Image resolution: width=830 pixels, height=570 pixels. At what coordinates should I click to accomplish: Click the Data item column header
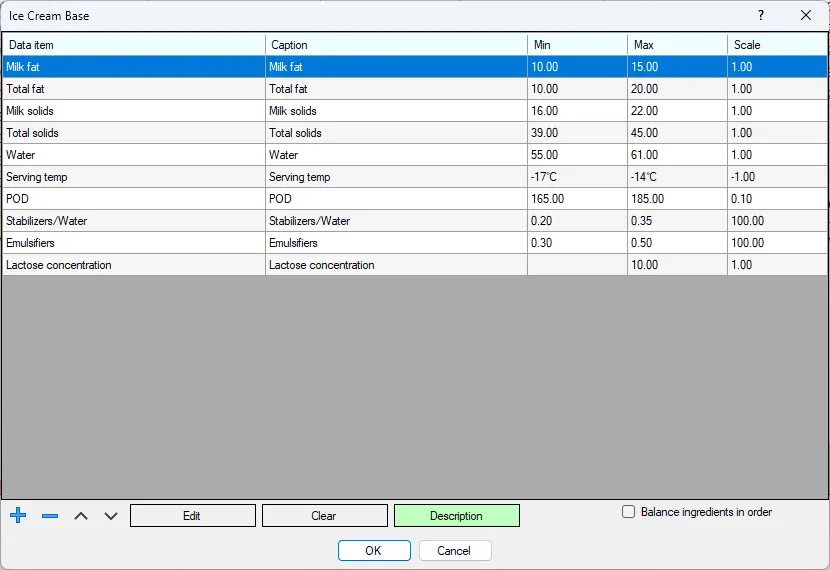[x=134, y=44]
